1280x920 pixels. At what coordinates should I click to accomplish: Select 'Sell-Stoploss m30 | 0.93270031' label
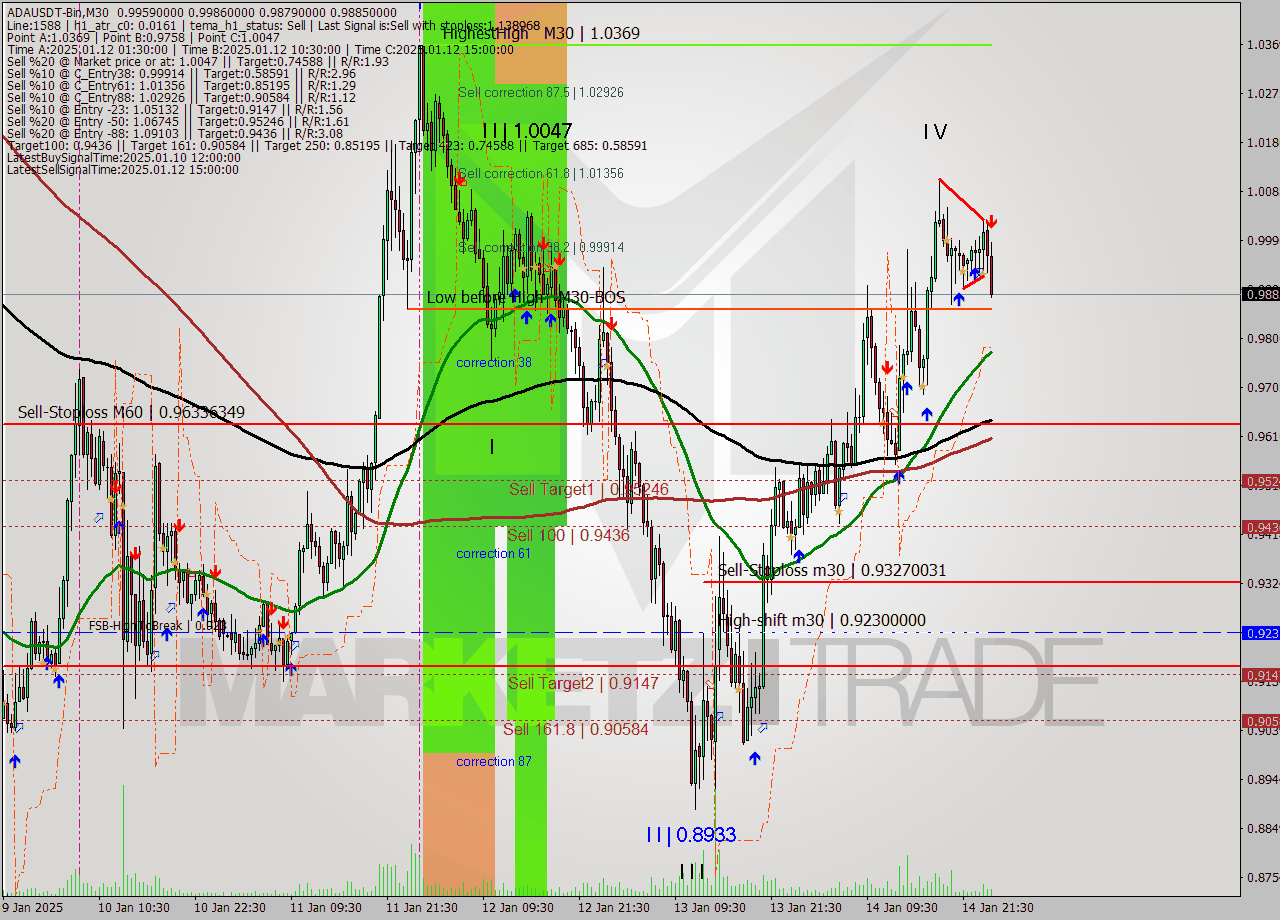[x=832, y=570]
